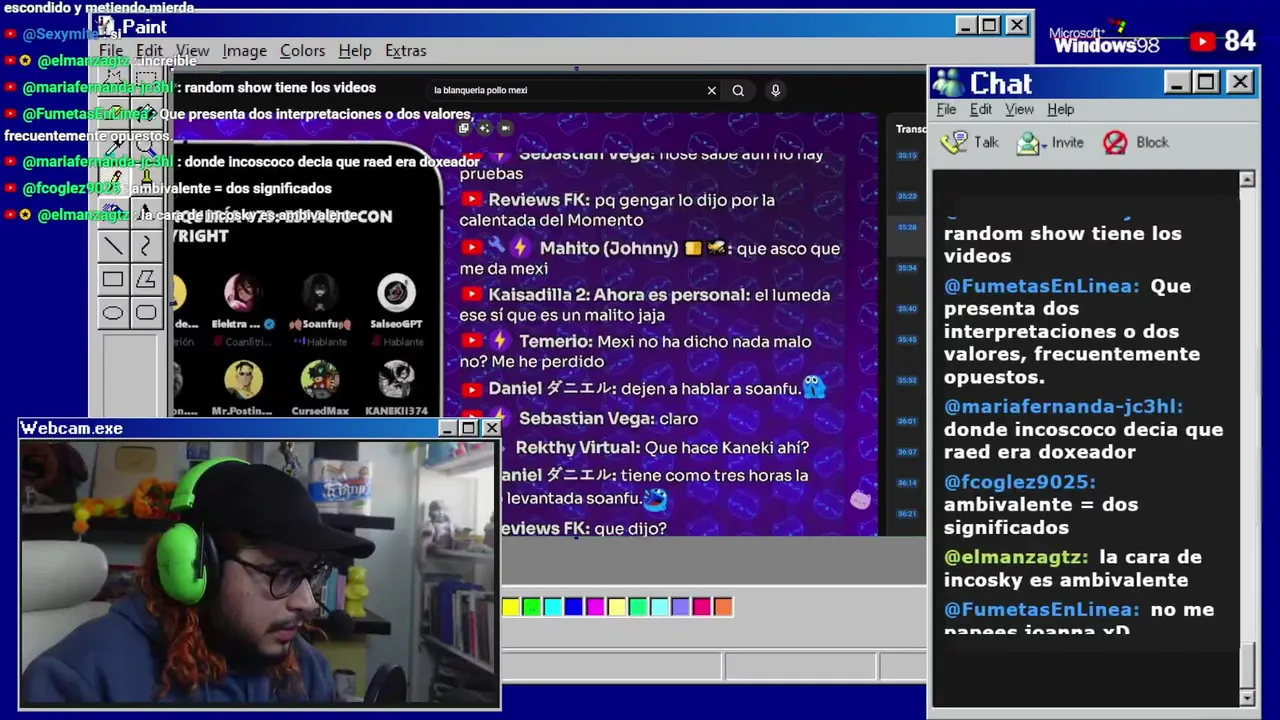Screen dimensions: 1280x720
Task: Click the Mr.Postin avatar
Action: pyautogui.click(x=243, y=379)
